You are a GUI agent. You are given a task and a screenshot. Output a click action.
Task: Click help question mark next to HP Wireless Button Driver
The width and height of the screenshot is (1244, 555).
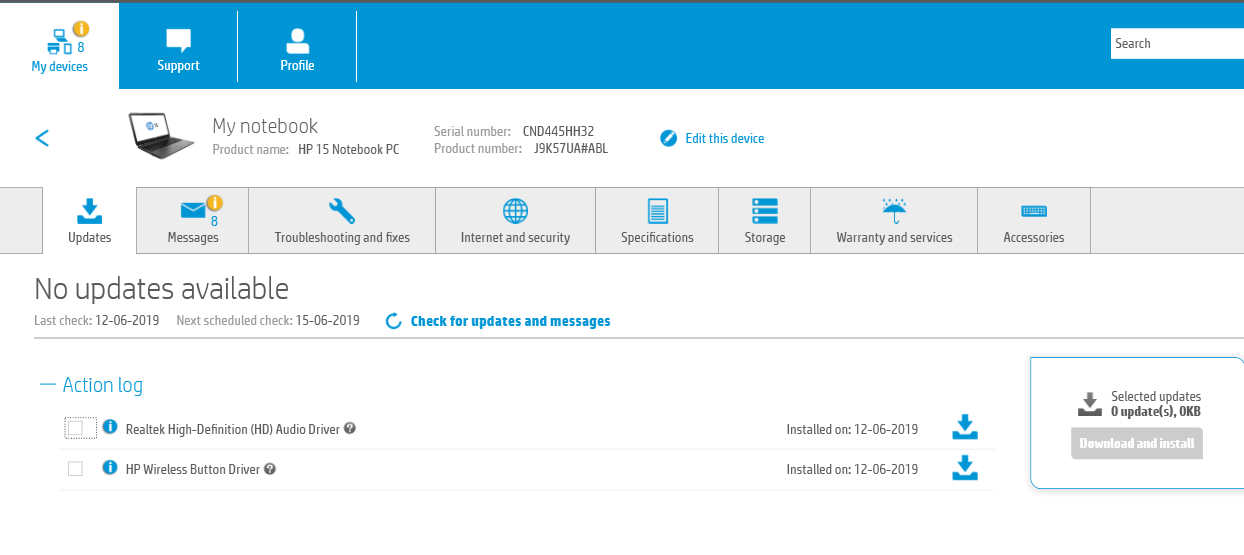pyautogui.click(x=270, y=469)
